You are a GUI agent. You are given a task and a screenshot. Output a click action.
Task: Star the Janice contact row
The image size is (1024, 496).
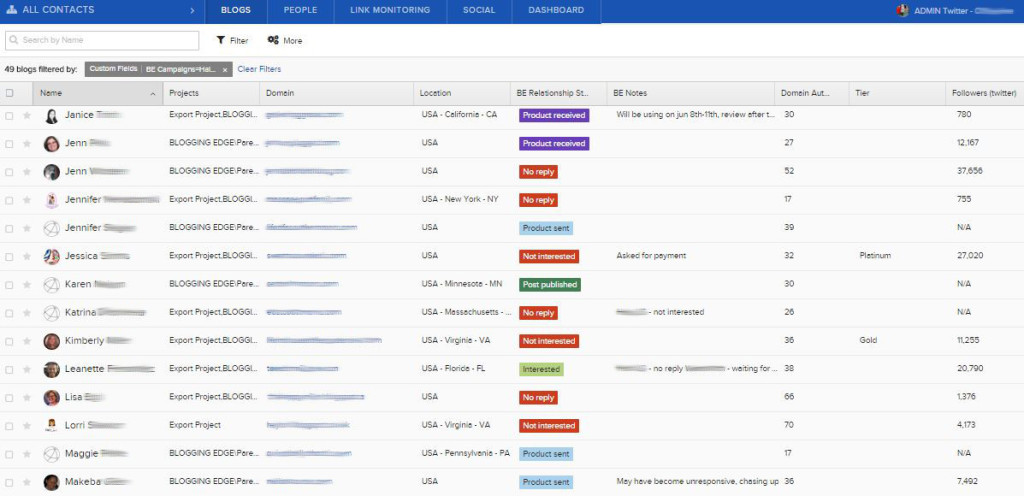[x=27, y=116]
